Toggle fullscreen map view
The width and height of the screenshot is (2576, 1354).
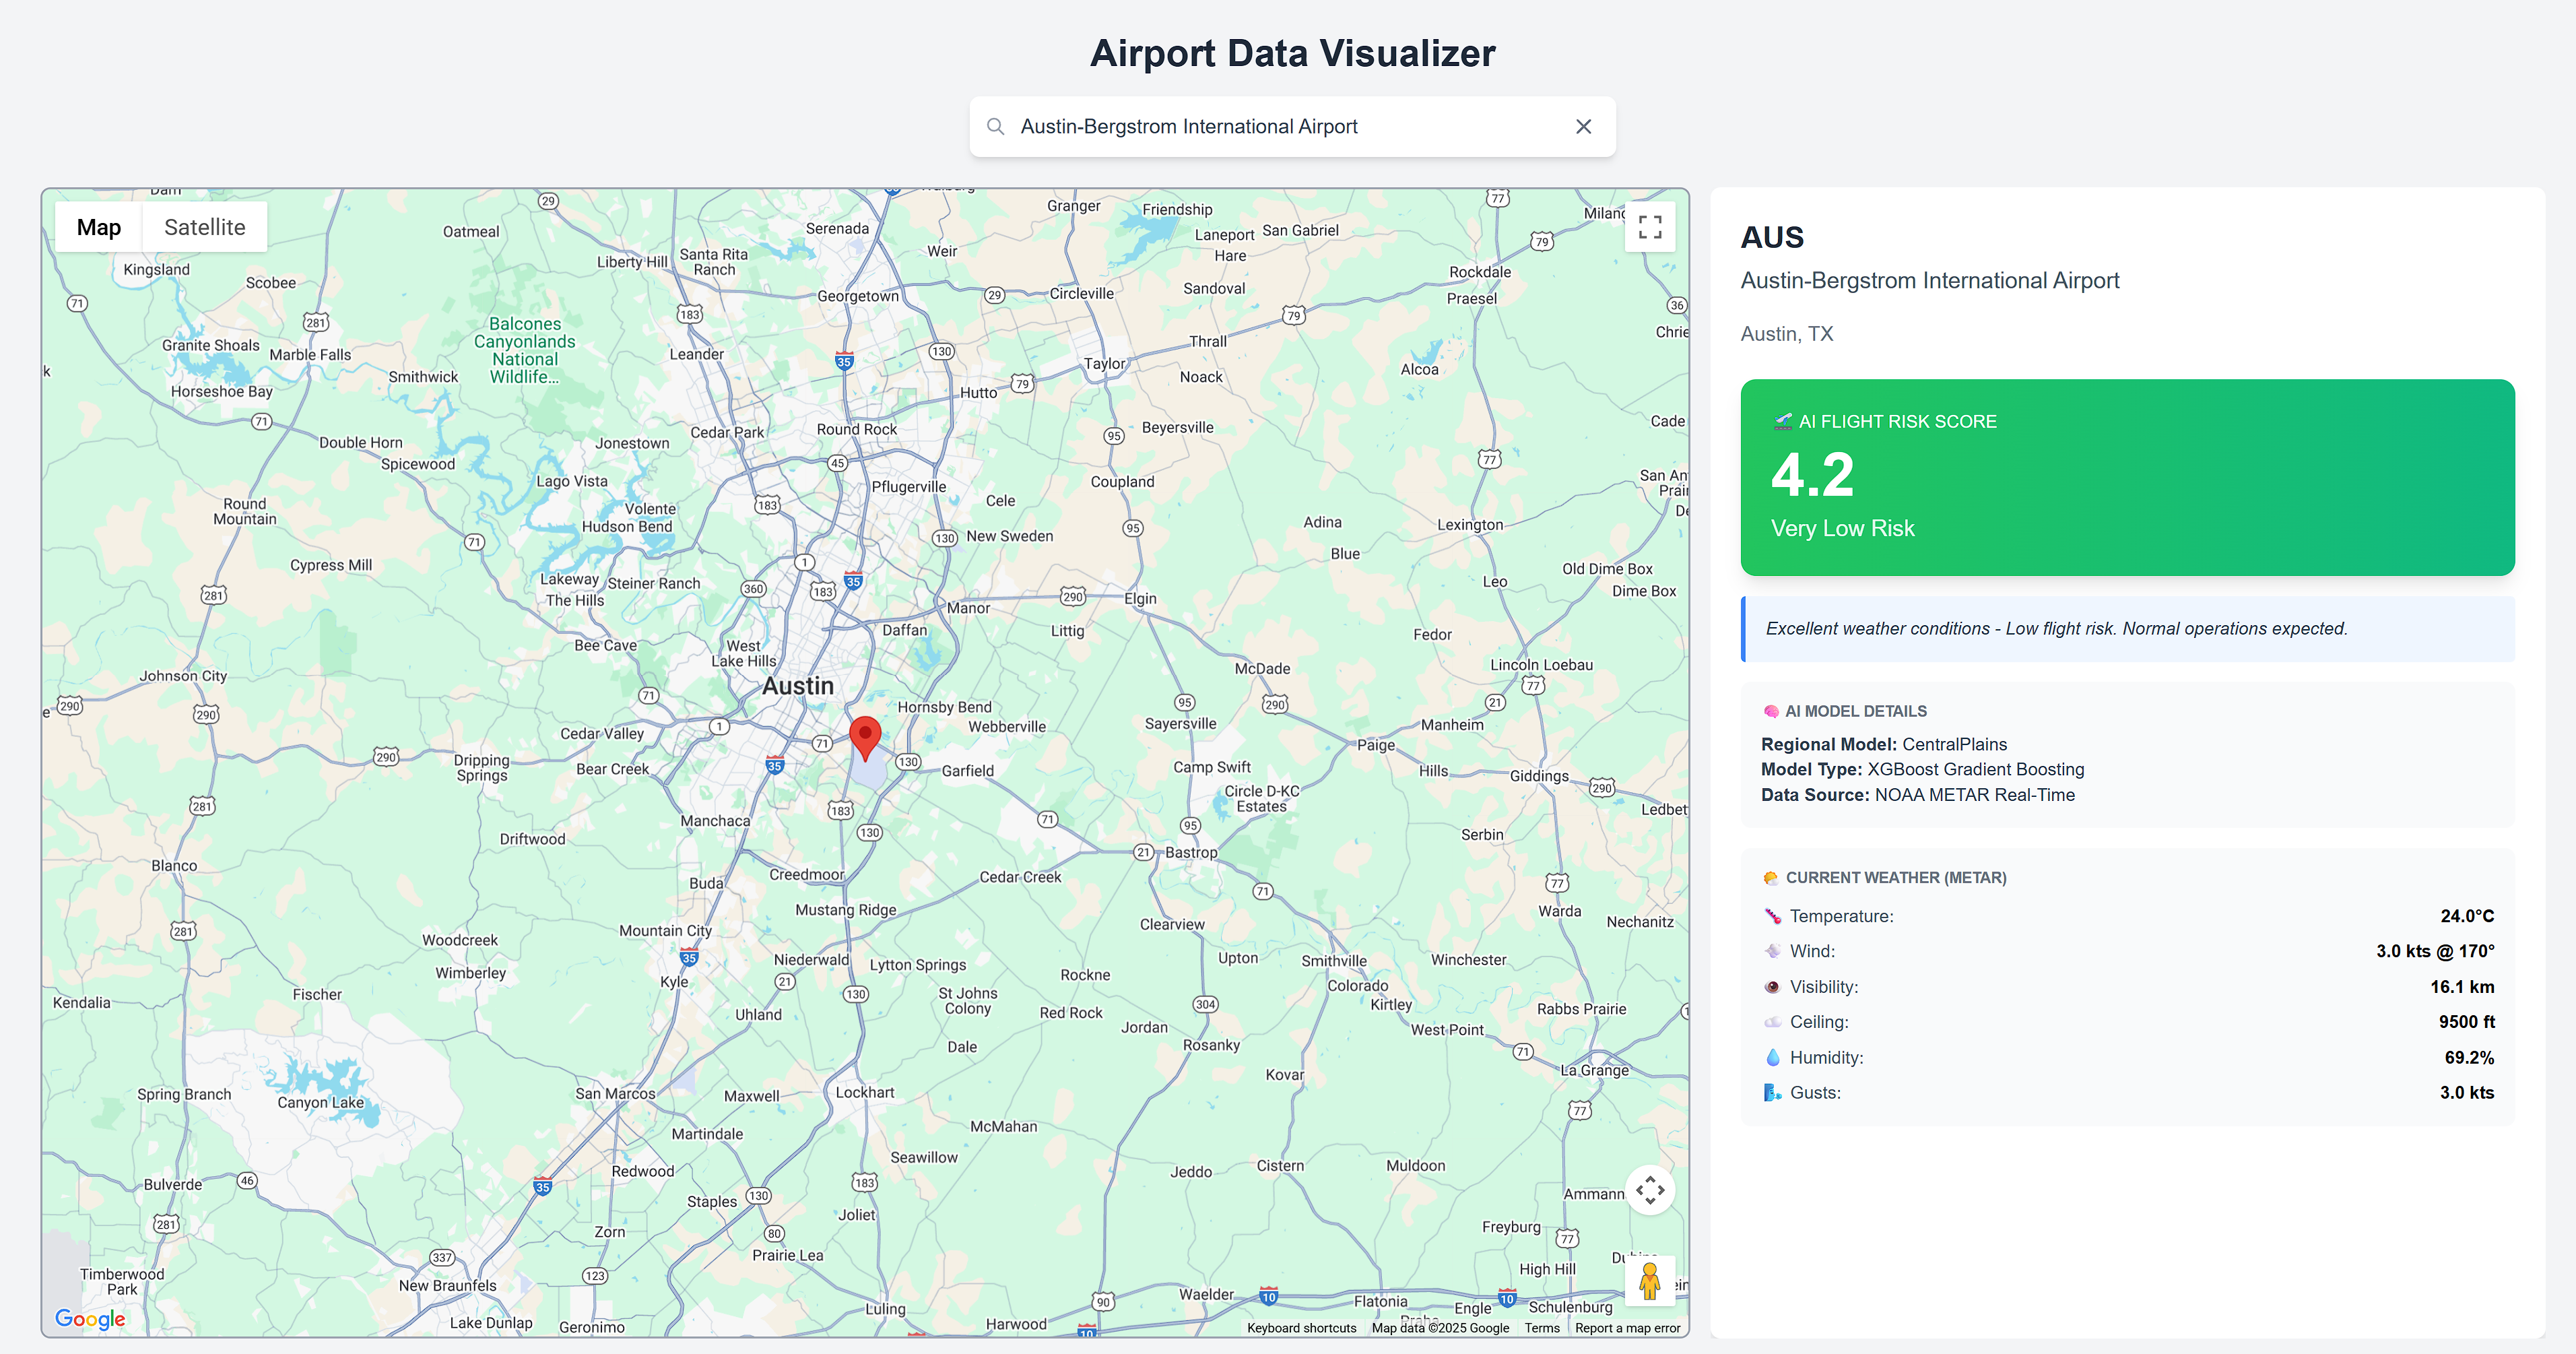(x=1650, y=227)
